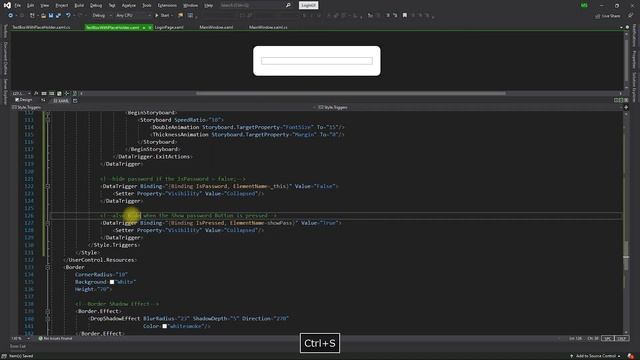Open the Extensions menu
This screenshot has height=360, width=640.
pyautogui.click(x=167, y=5)
